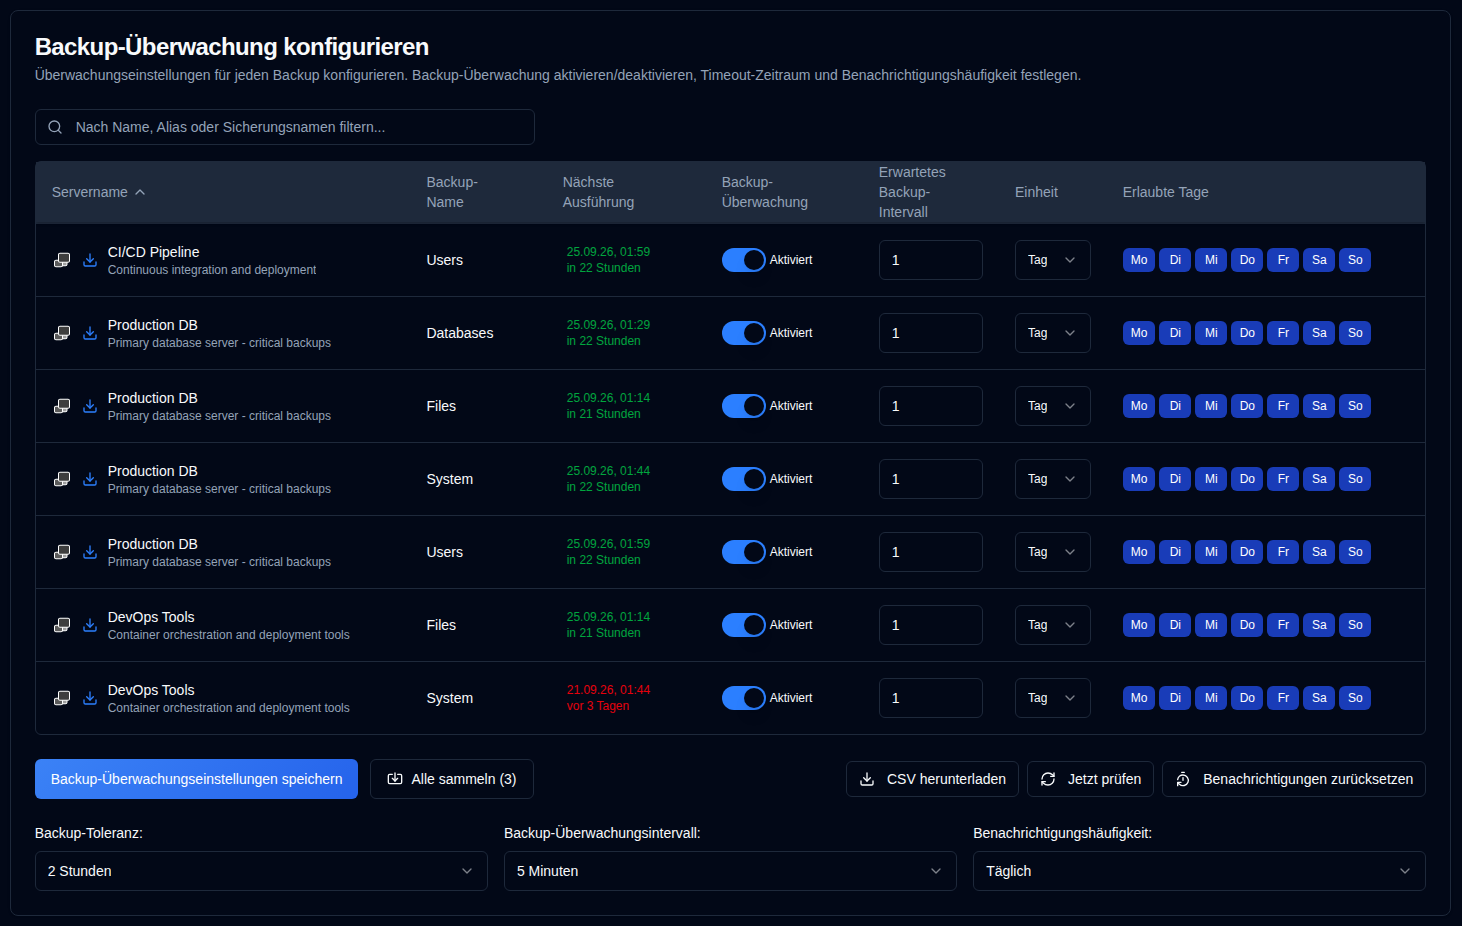
Task: Open server settings icon for Production DB Databases
Action: point(62,333)
